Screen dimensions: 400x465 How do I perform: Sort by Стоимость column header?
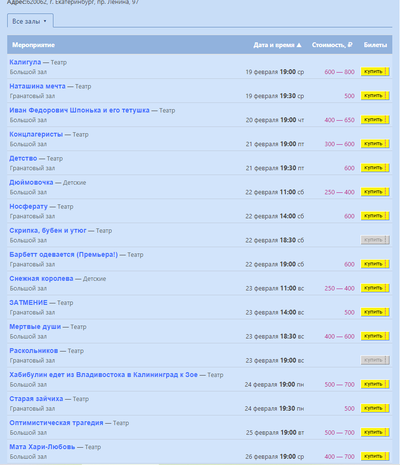pyautogui.click(x=332, y=45)
